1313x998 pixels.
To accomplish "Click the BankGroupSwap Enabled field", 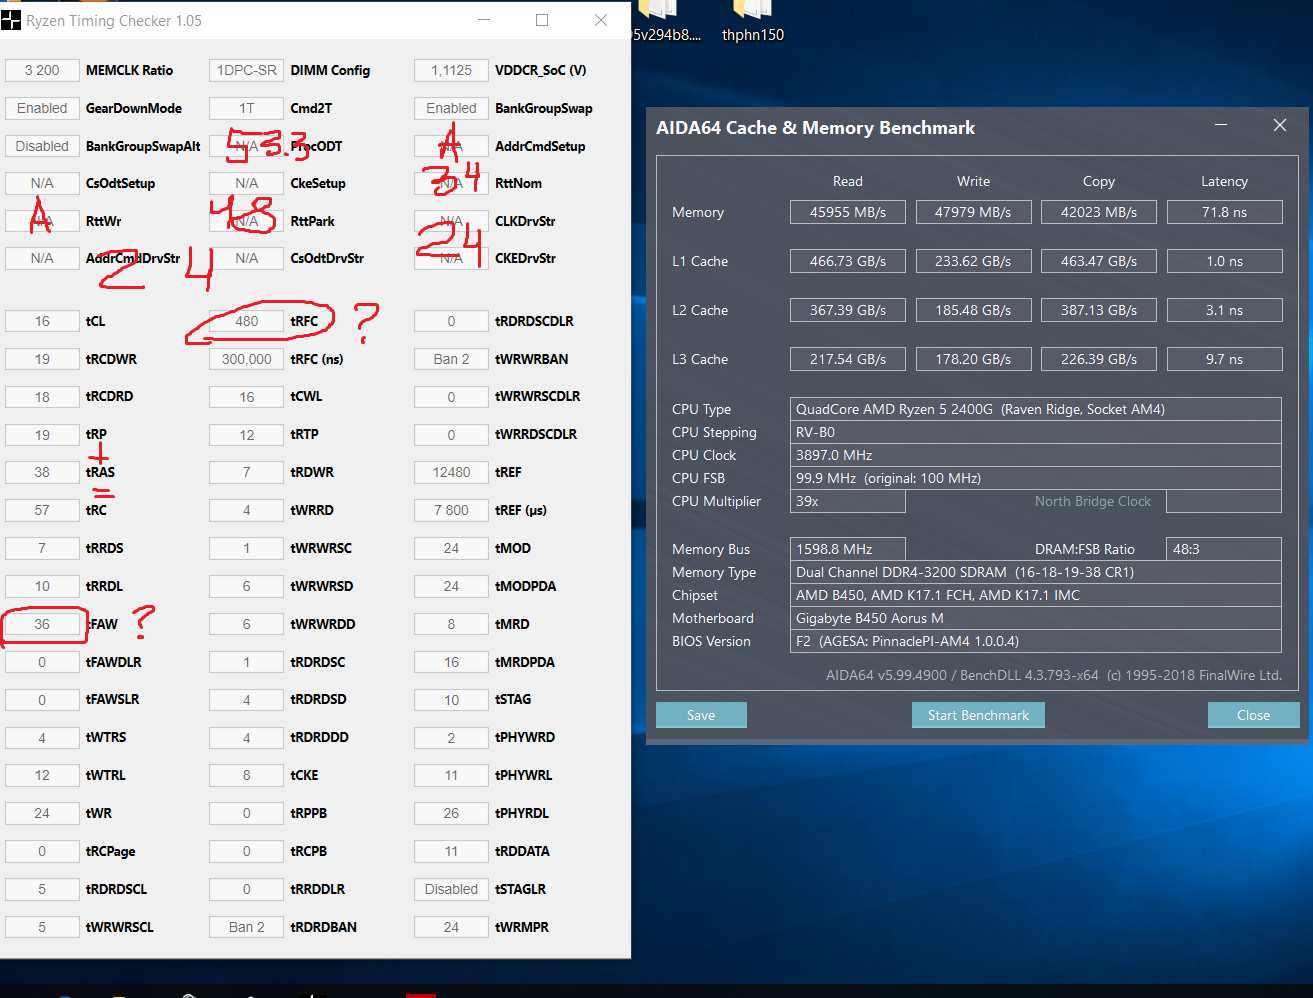I will click(x=451, y=108).
